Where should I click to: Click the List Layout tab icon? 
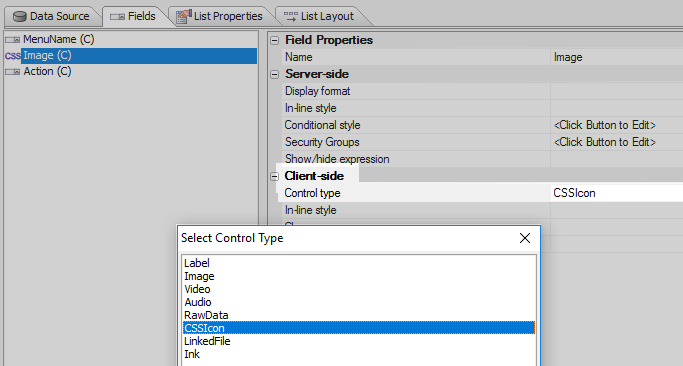click(x=291, y=17)
